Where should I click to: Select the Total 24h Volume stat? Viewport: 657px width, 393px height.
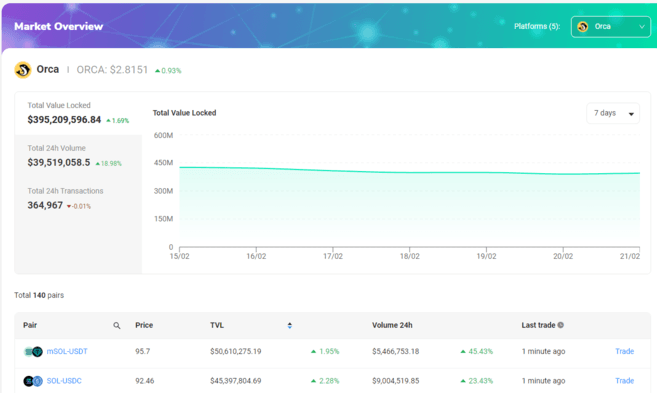coord(78,156)
